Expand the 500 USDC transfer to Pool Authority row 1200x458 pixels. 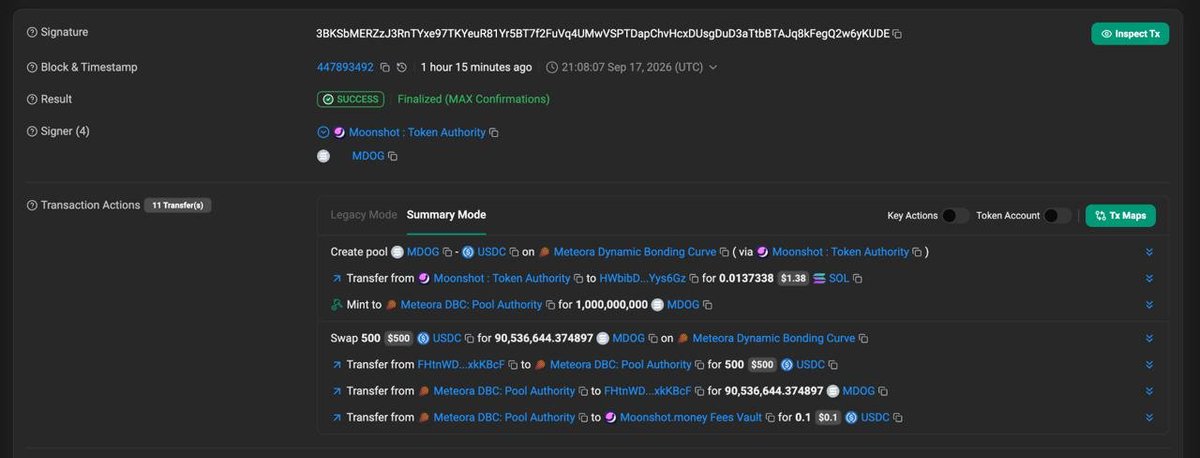(x=1149, y=364)
